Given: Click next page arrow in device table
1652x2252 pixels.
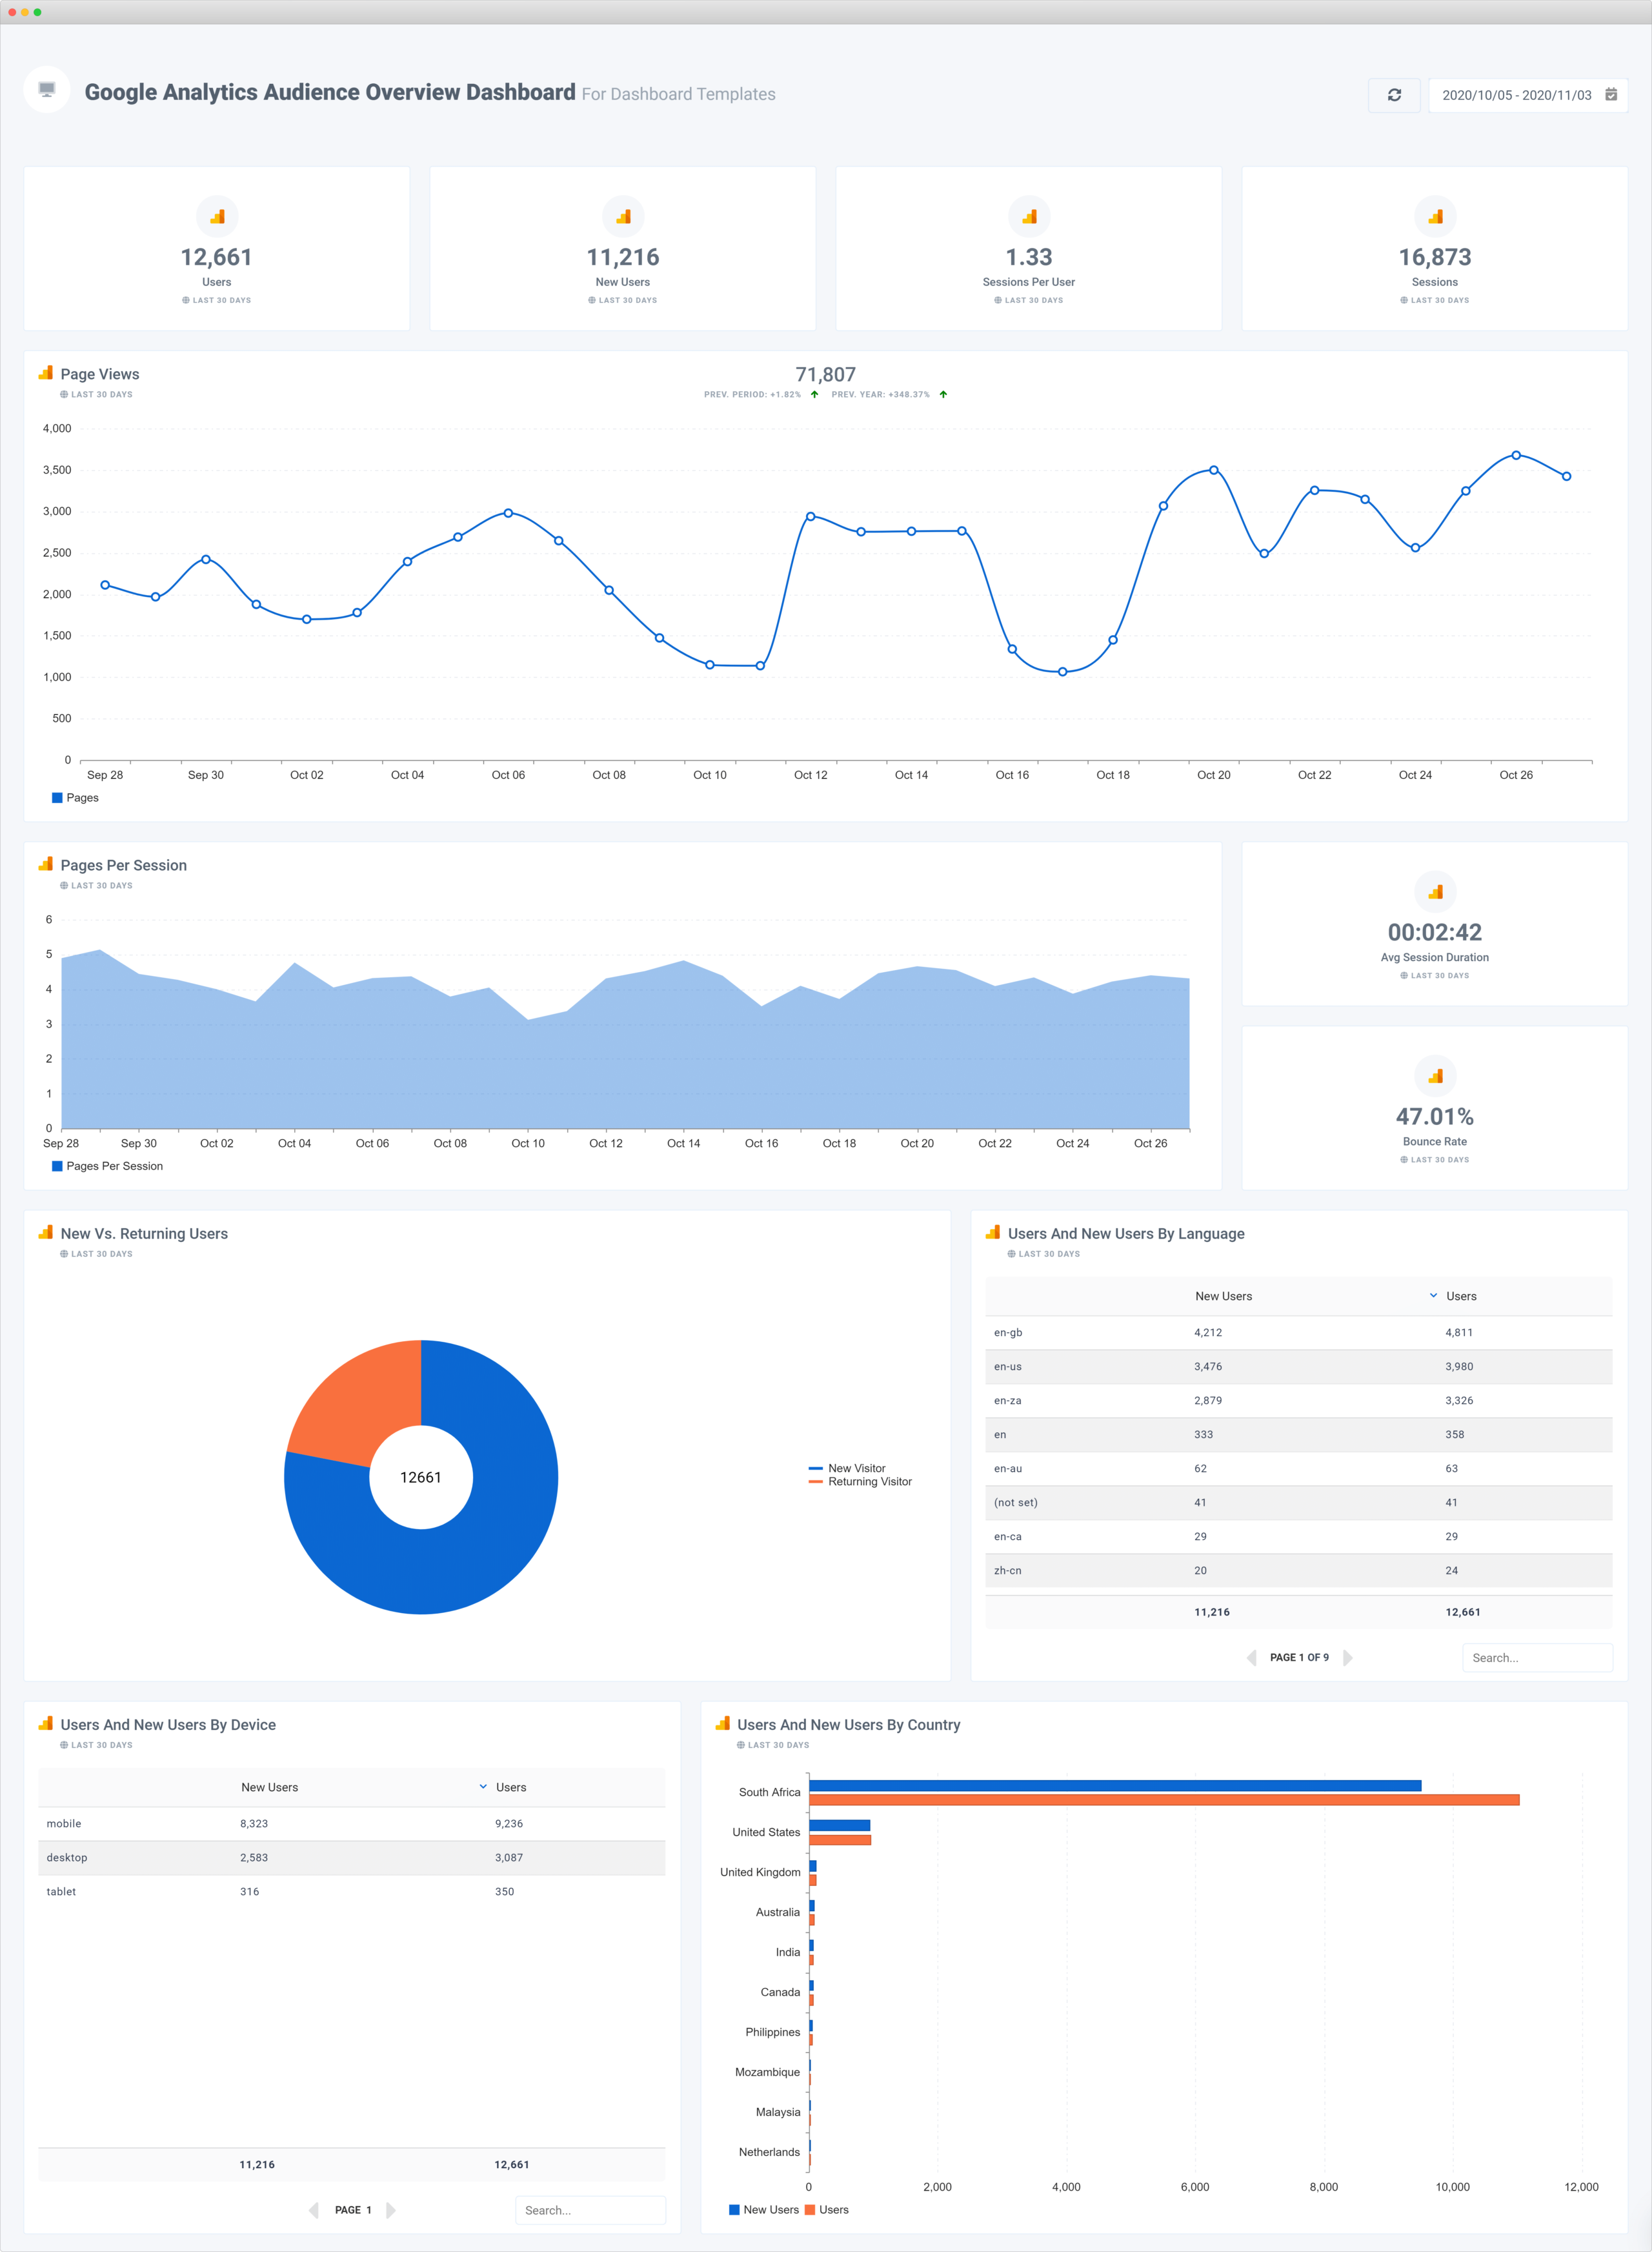Looking at the screenshot, I should click(x=390, y=2210).
